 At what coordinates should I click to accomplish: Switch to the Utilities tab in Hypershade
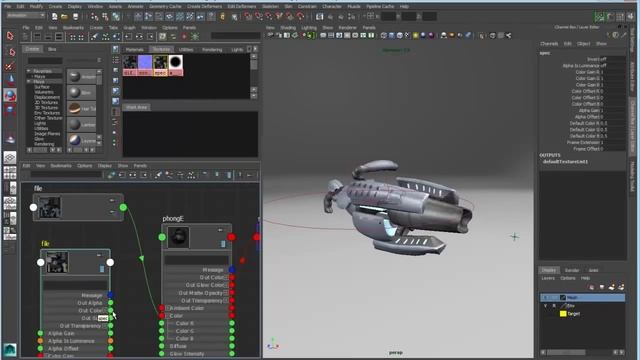point(186,49)
